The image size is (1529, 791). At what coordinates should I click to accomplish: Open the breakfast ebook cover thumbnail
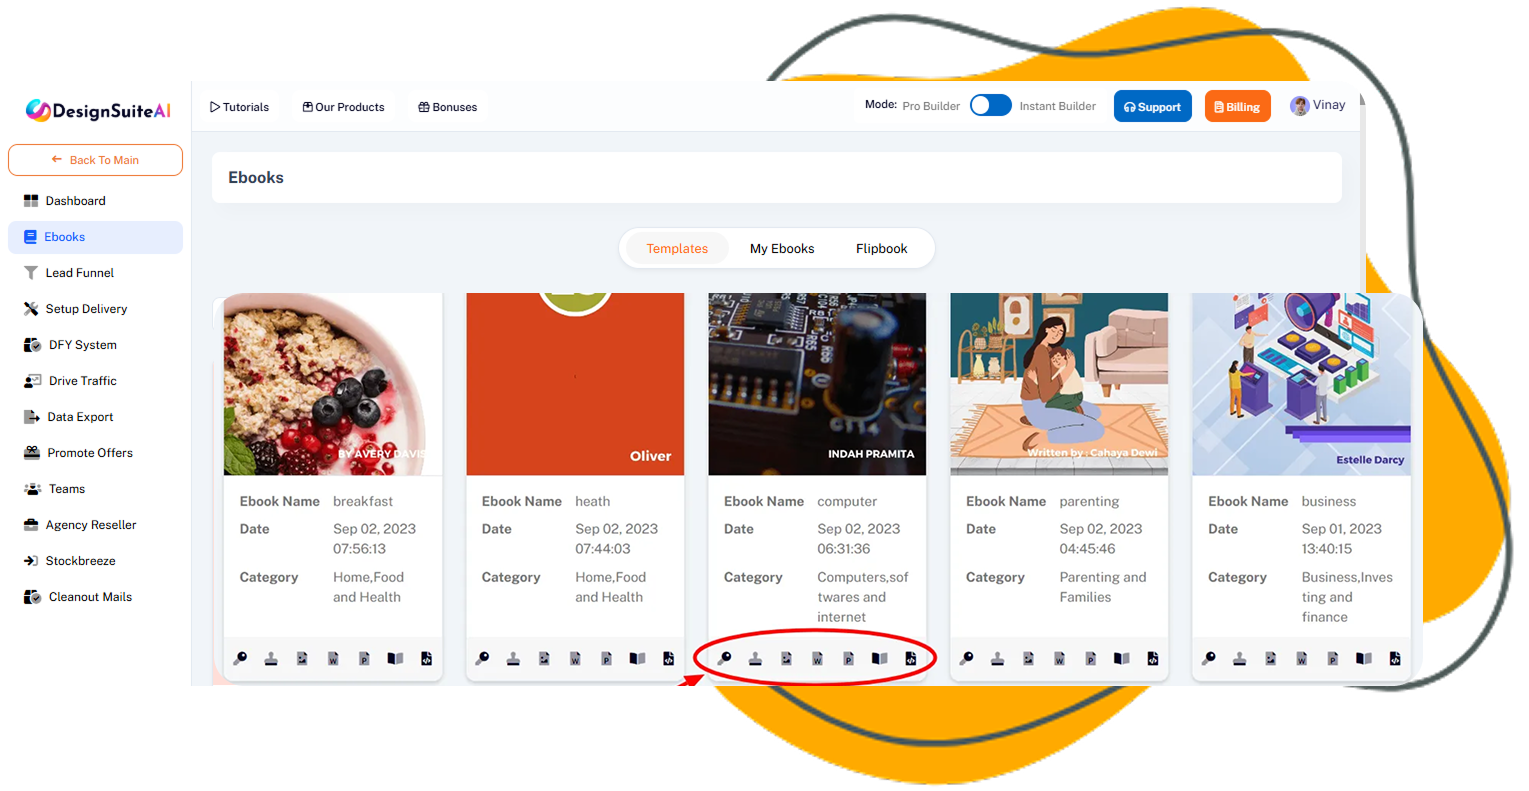click(x=333, y=384)
